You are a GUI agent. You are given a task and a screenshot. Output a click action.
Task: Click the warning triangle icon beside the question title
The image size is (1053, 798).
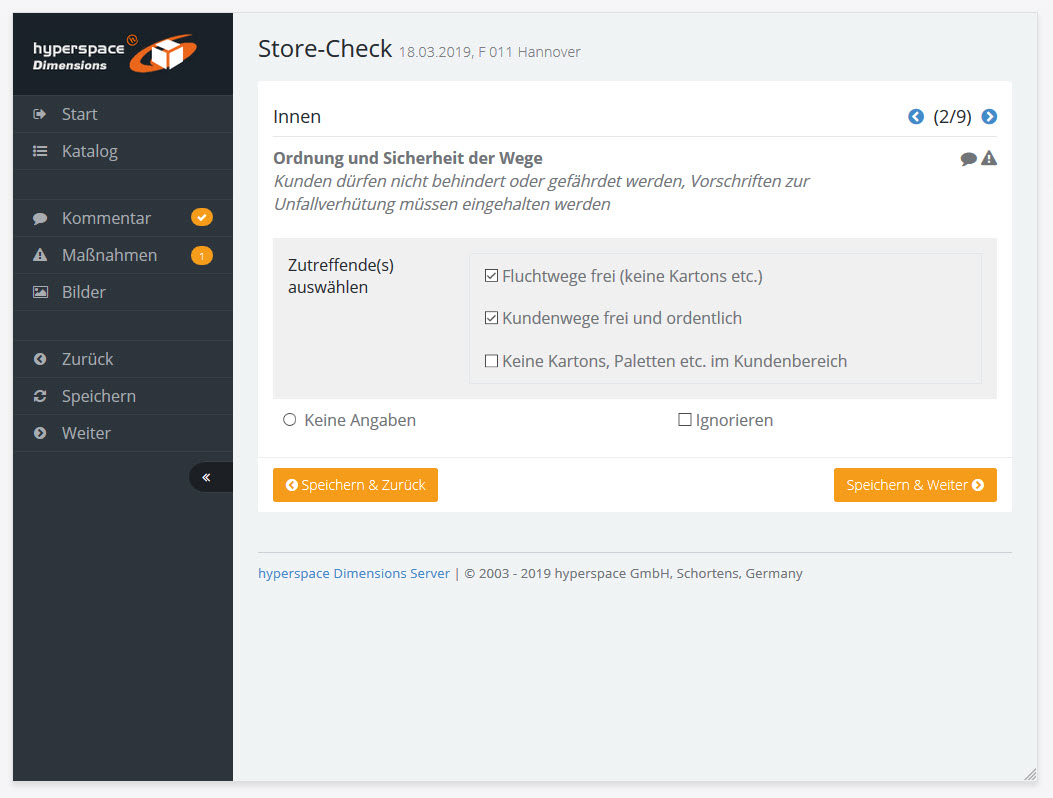989,158
